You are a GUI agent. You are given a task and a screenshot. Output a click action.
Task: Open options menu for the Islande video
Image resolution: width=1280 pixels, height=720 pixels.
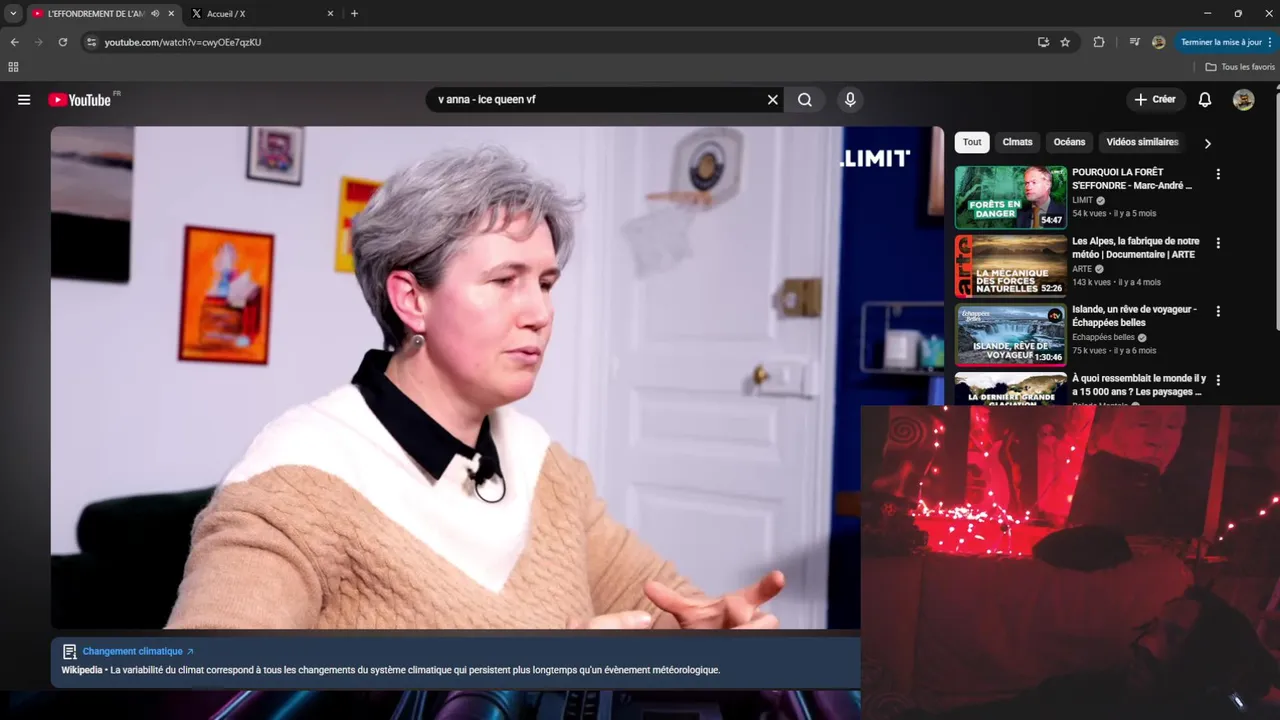[x=1218, y=311]
